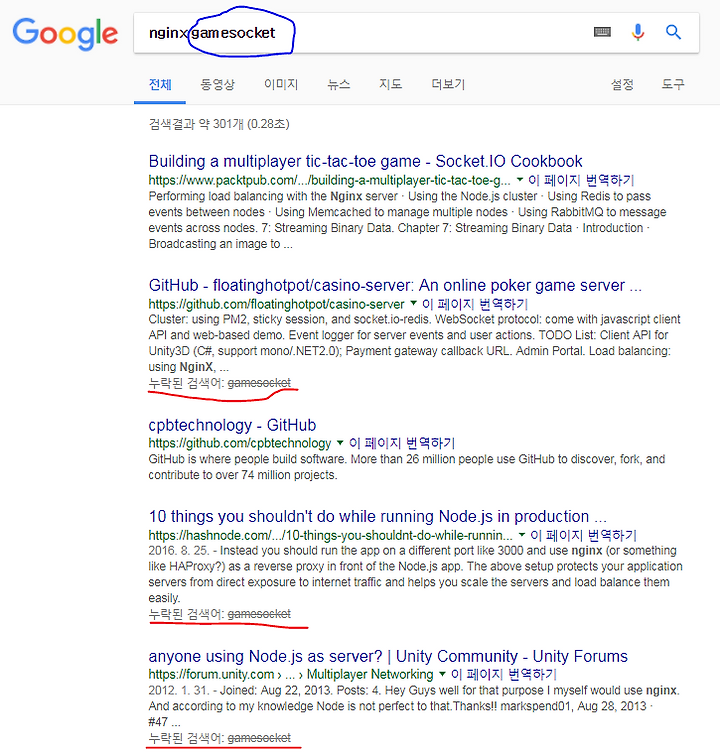The image size is (720, 756).
Task: Translate the Unity Forums page
Action: point(503,674)
